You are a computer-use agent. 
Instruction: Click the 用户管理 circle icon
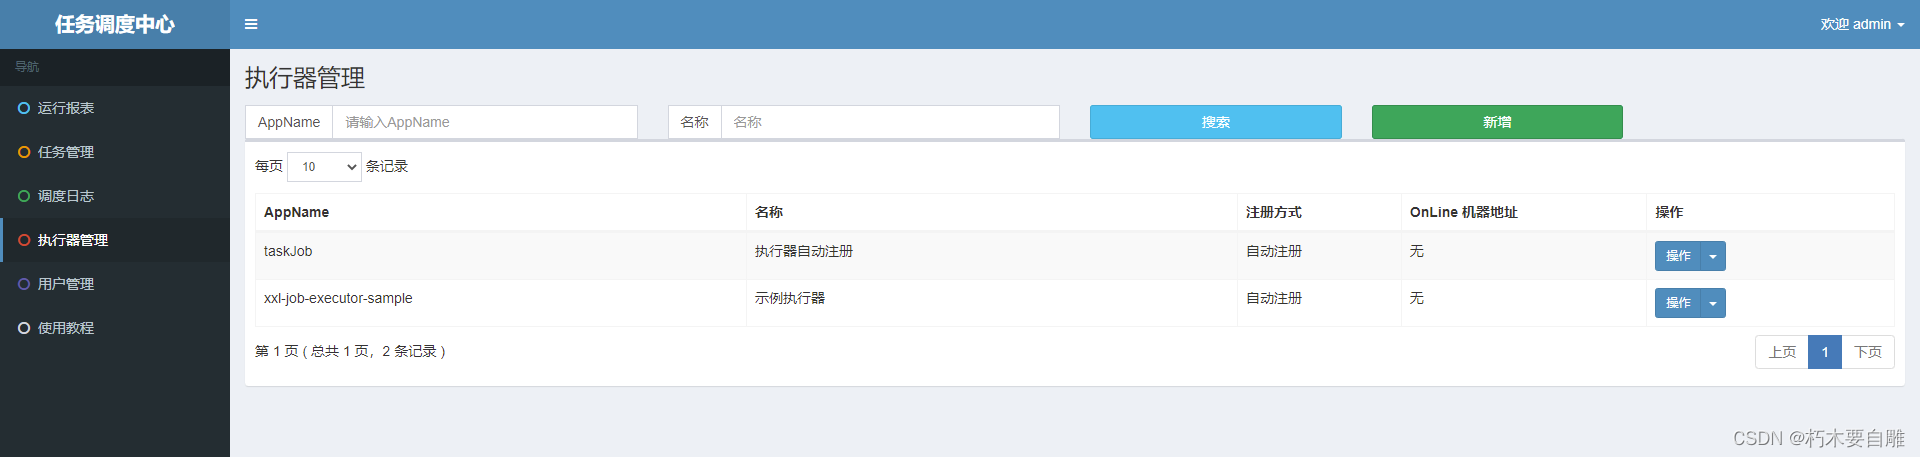coord(24,284)
